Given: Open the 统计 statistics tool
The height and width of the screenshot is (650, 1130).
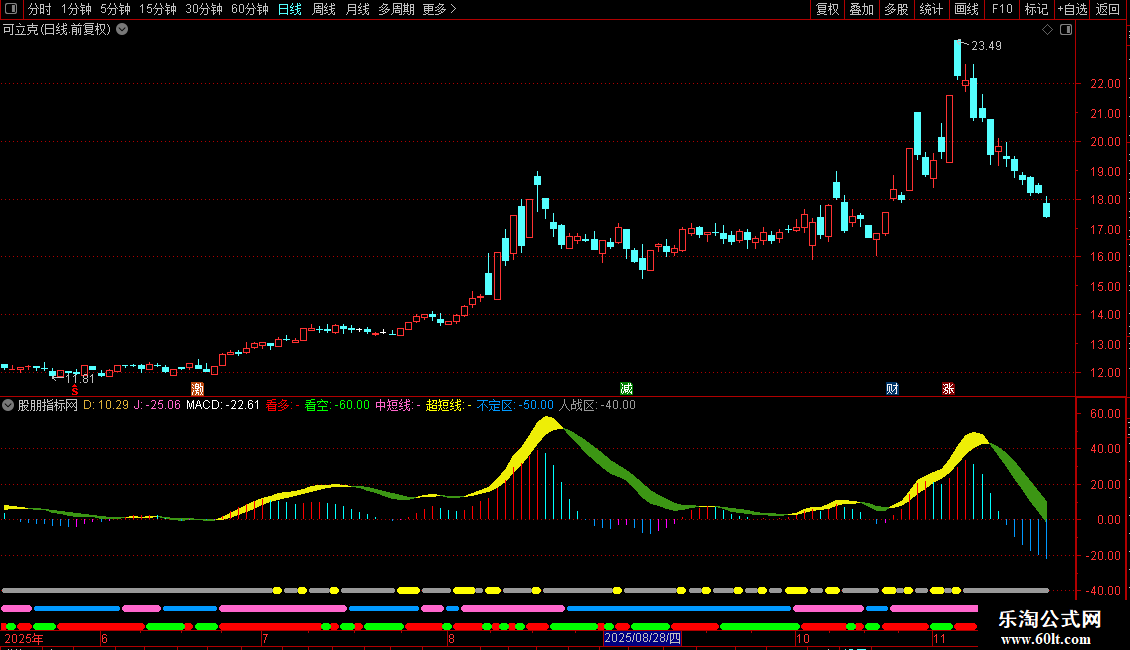Looking at the screenshot, I should 931,9.
